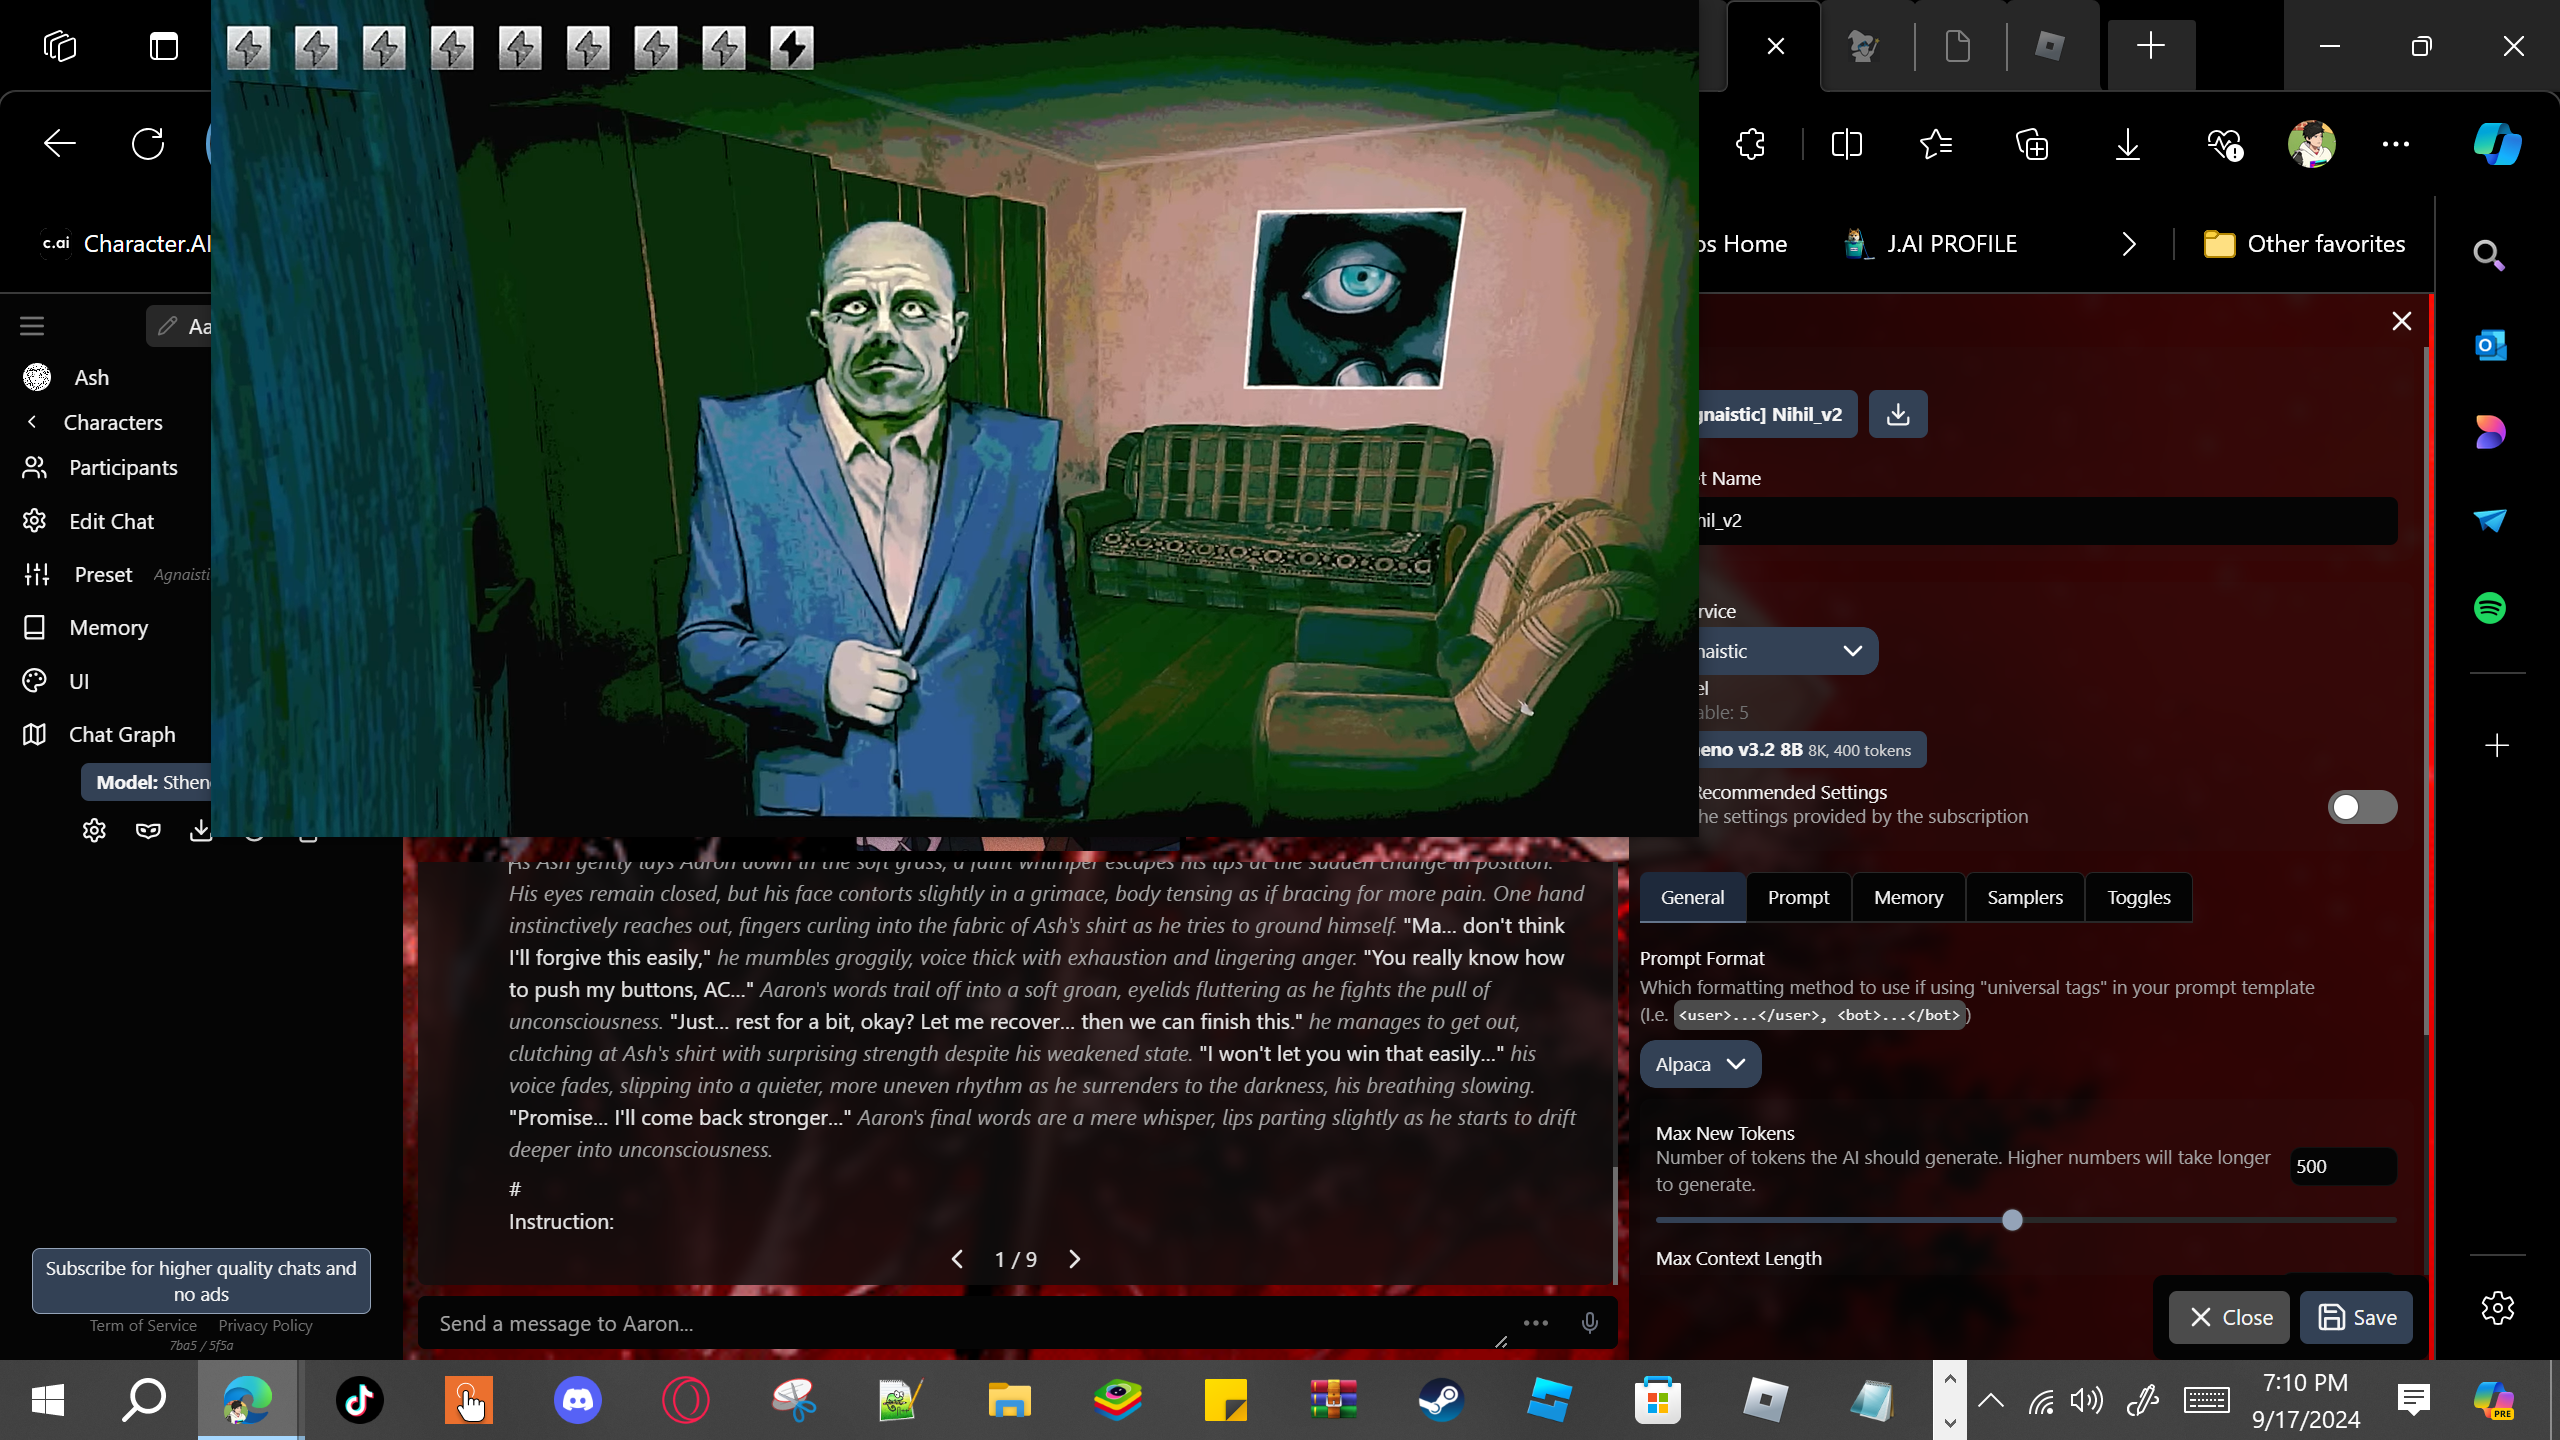Open Spotify from the Edge sidebar
The height and width of the screenshot is (1440, 2560).
2489,607
